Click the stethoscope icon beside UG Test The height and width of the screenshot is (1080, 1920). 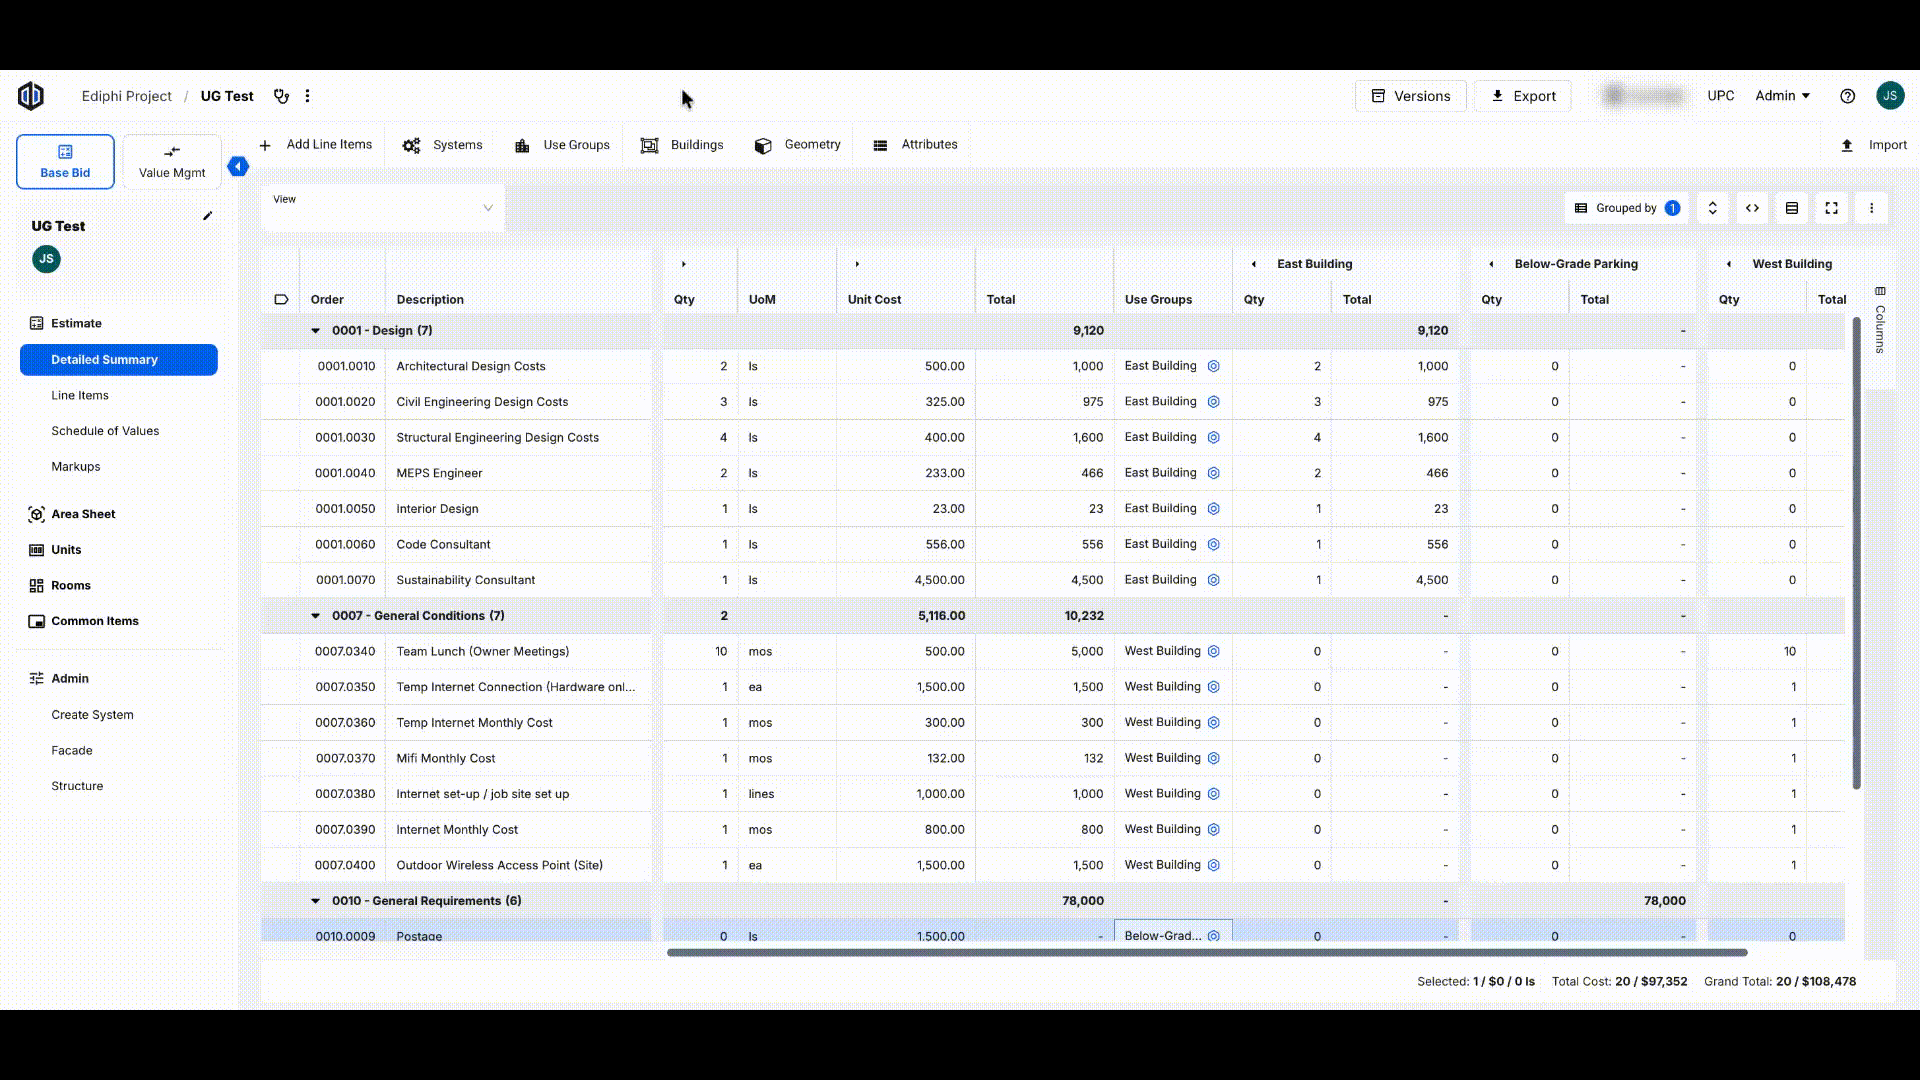[281, 96]
